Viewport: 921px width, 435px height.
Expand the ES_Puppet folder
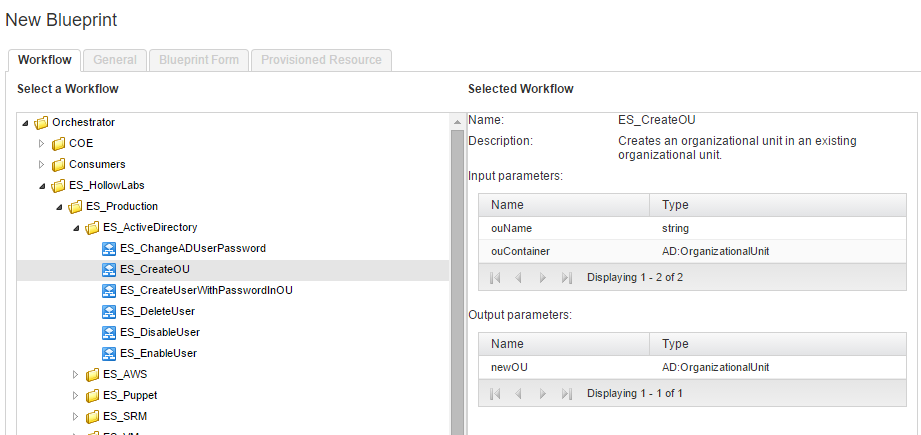coord(76,395)
